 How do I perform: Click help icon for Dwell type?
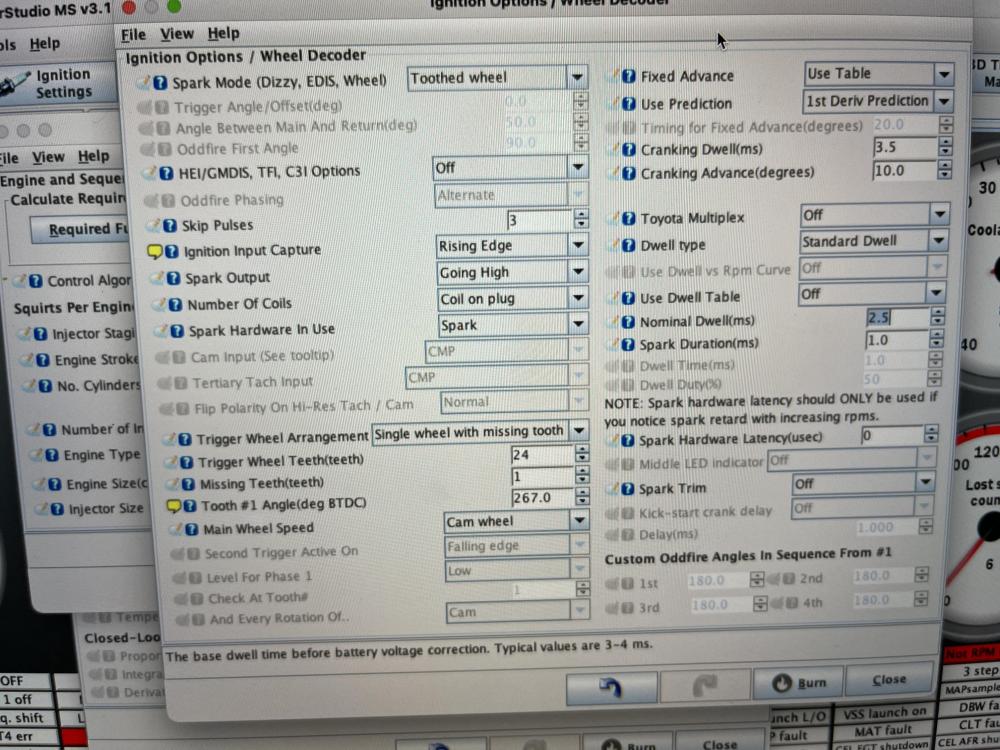point(629,246)
